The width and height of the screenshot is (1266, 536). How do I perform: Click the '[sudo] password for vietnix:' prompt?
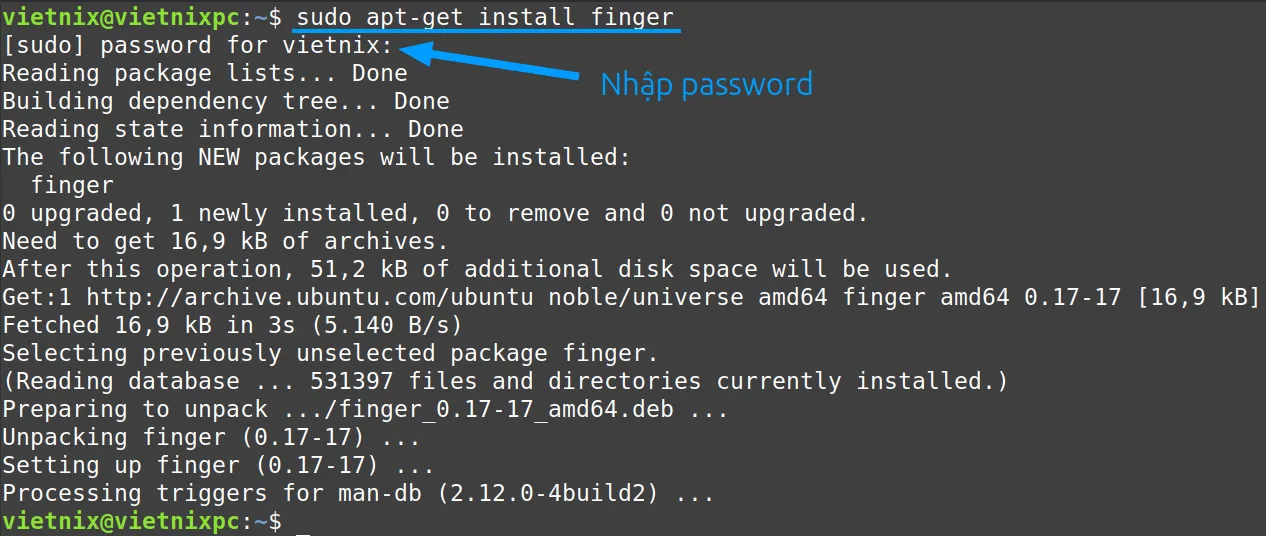[199, 45]
